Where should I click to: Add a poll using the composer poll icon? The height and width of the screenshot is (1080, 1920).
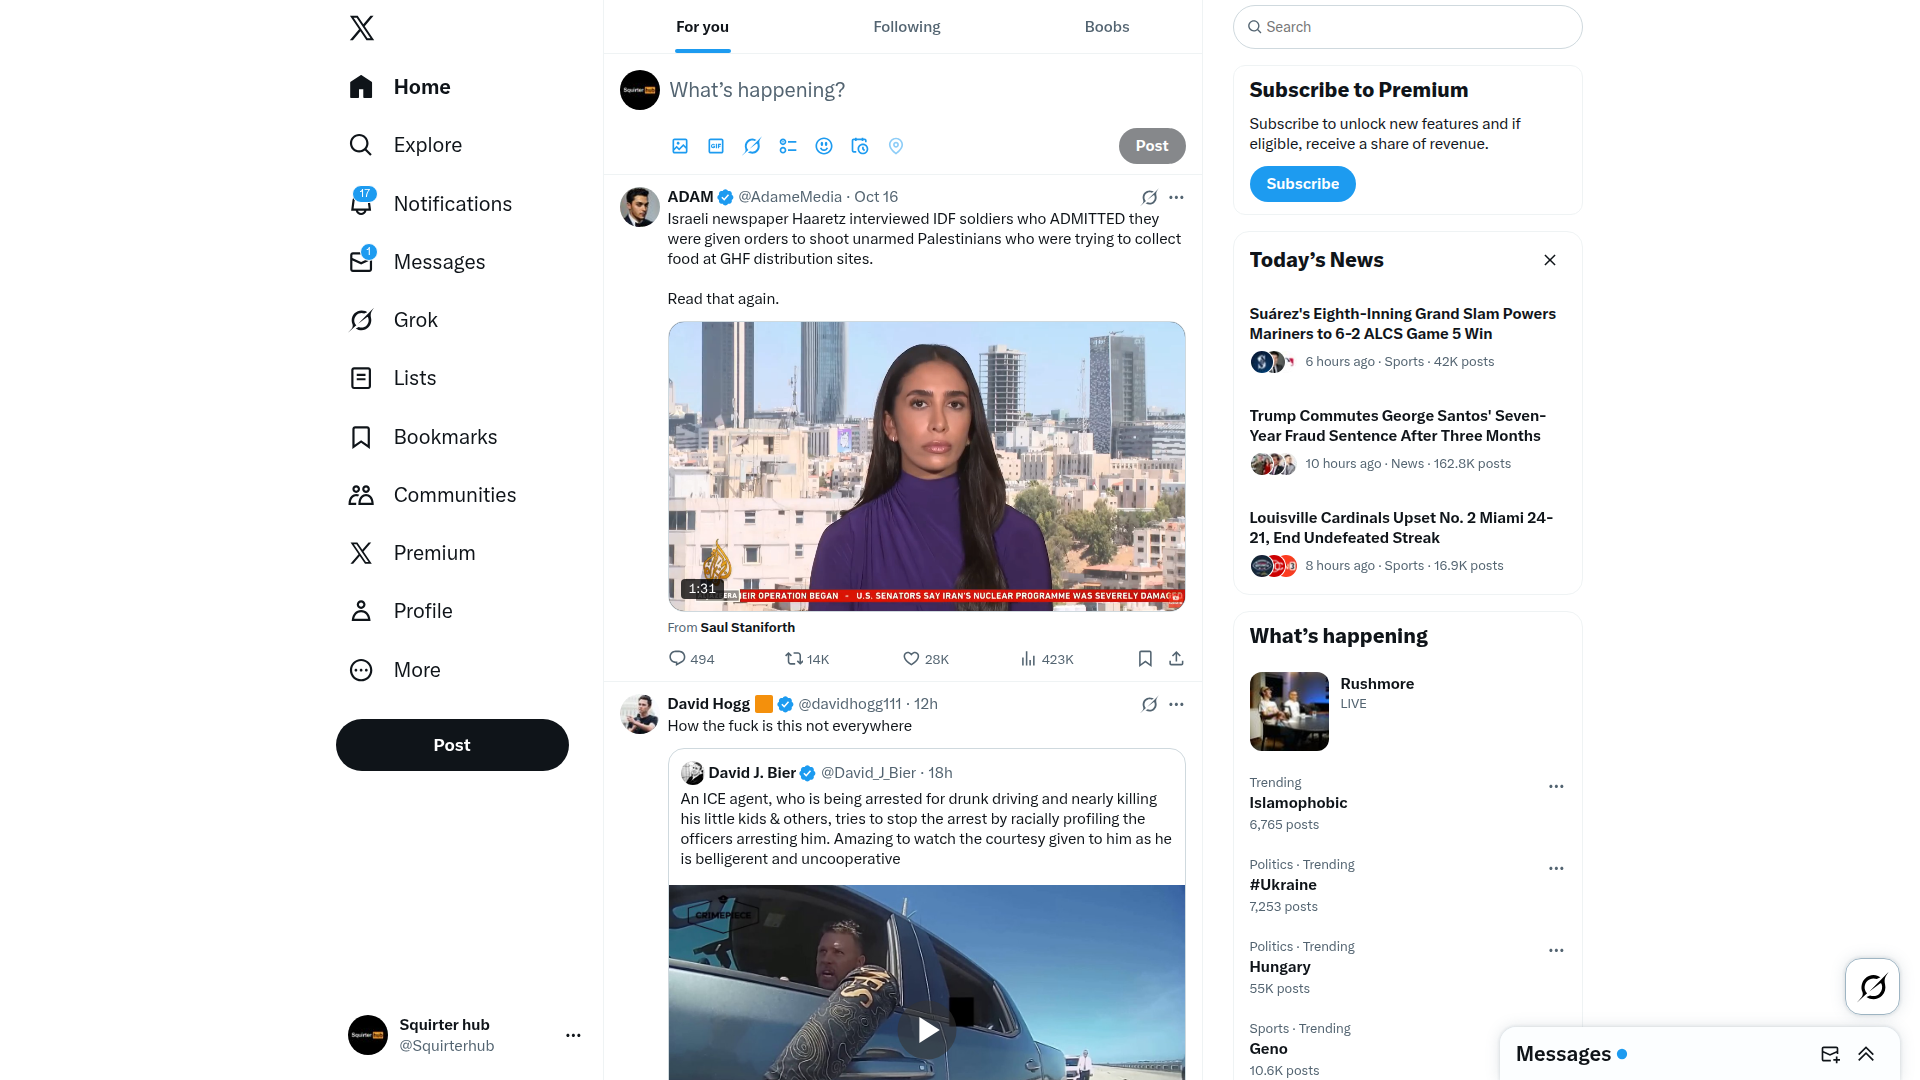[x=788, y=146]
